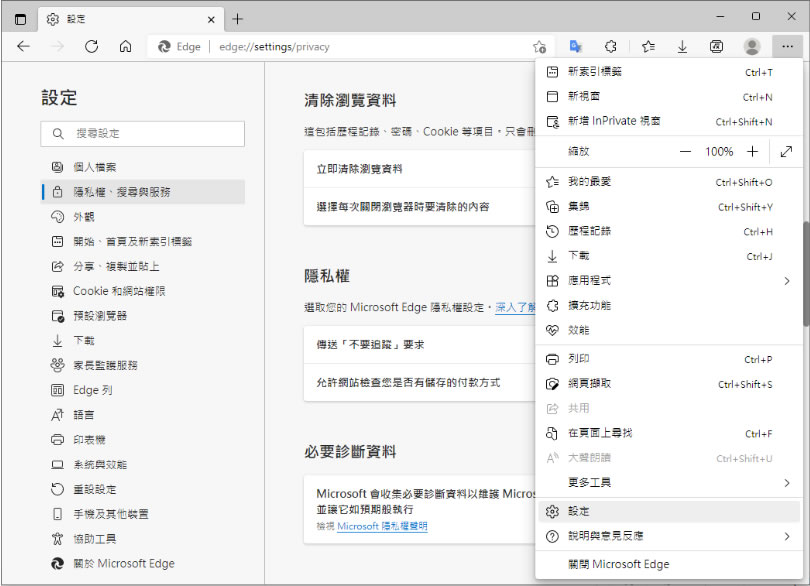Refresh the settings page
The height and width of the screenshot is (586, 810).
coord(91,47)
